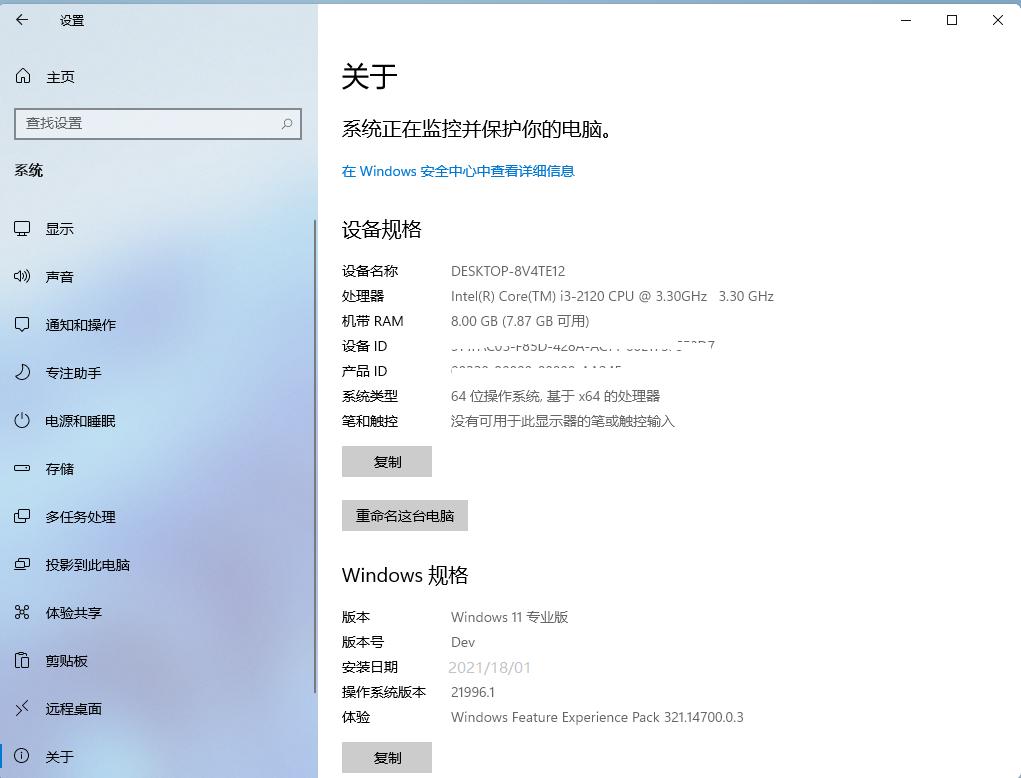Click 8.00 GB RAM value

tap(520, 321)
